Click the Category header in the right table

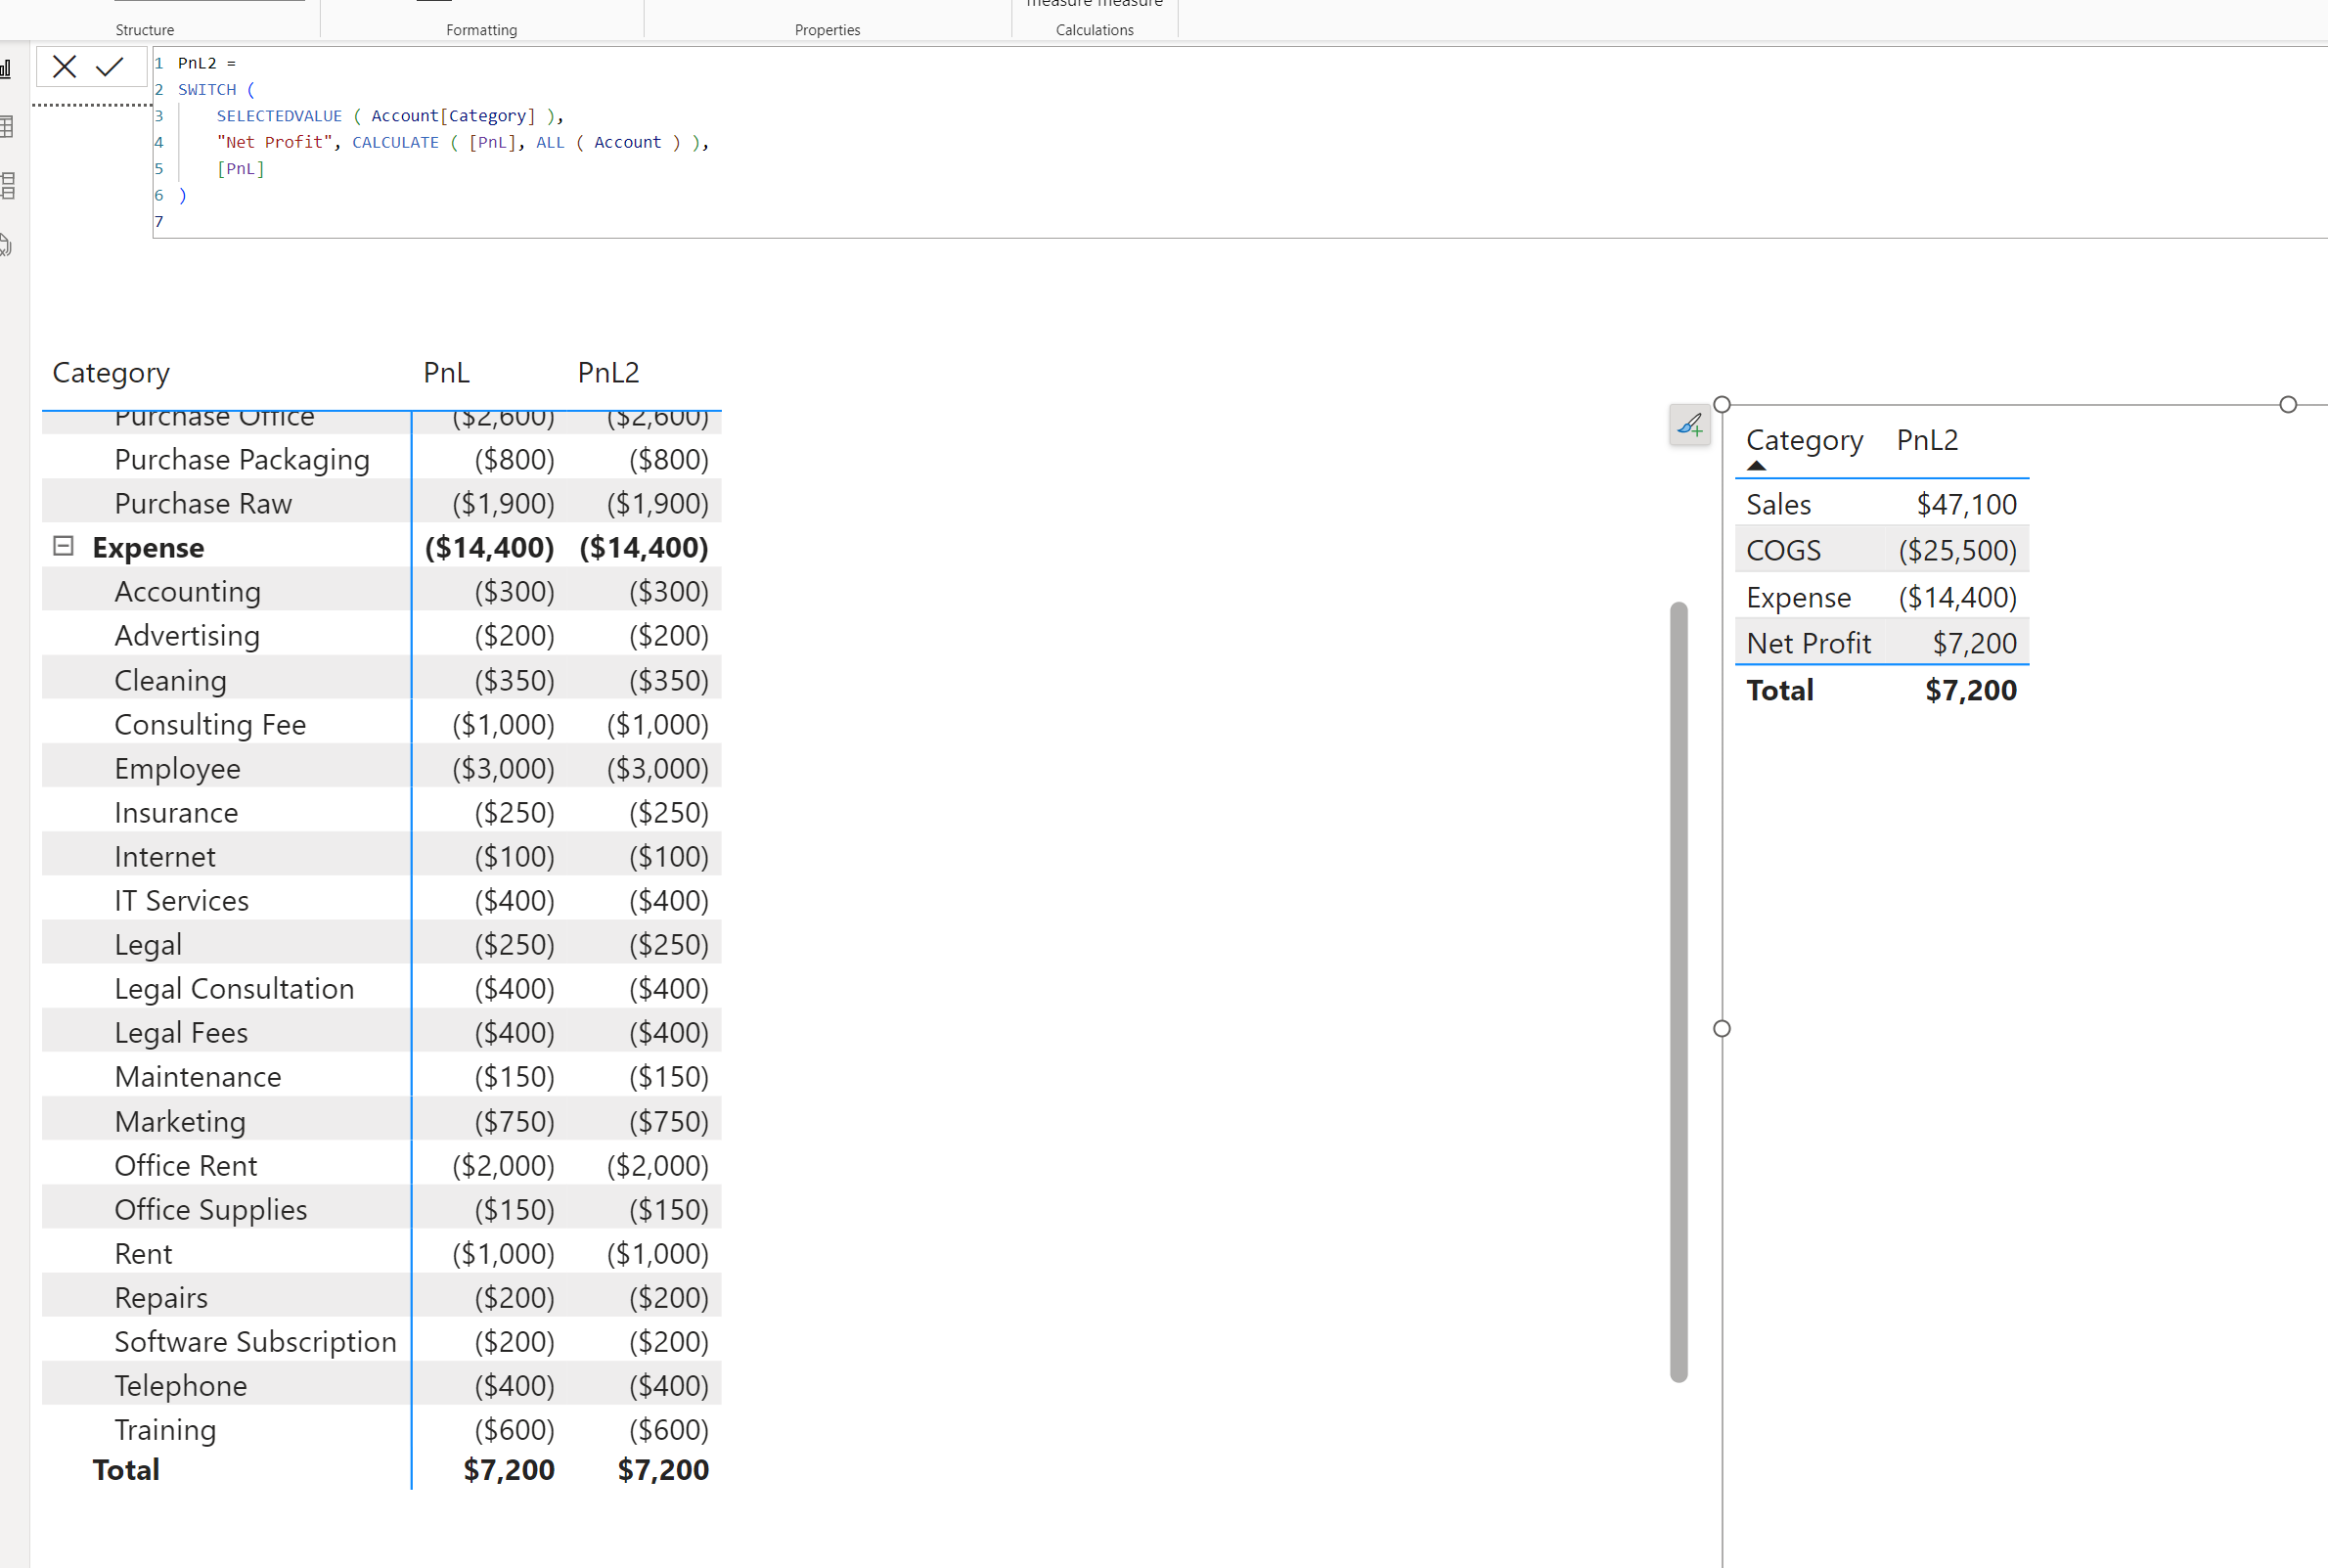[1804, 440]
